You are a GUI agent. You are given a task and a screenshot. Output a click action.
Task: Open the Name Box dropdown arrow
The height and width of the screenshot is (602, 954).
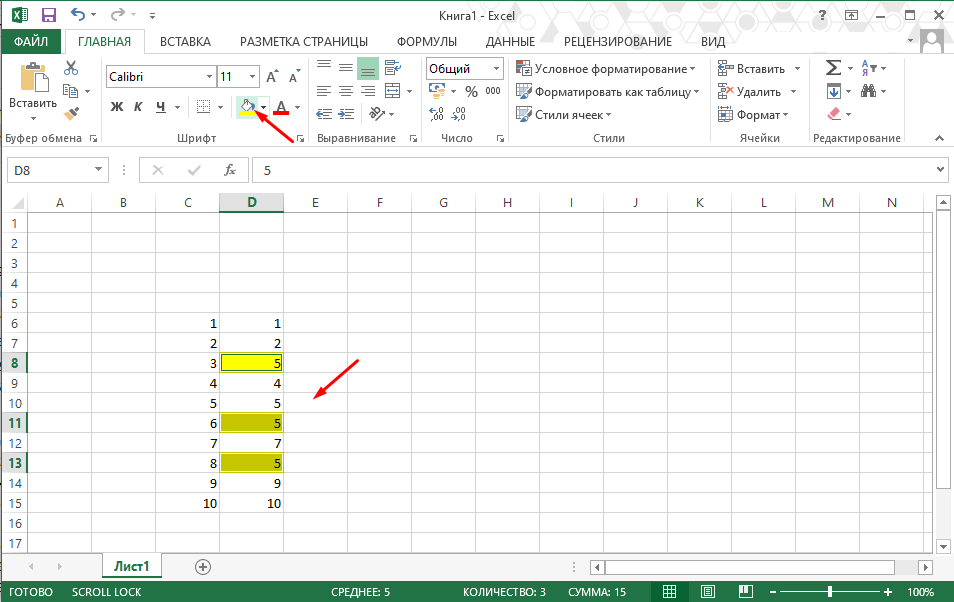point(98,170)
